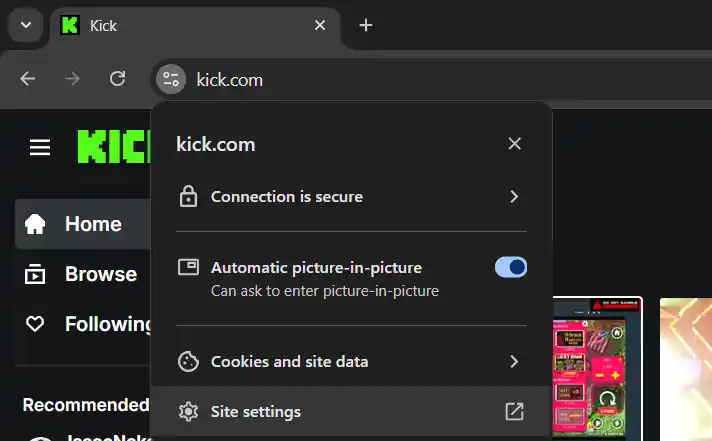Screen dimensions: 712x441
Task: Open the tab search dropdown arrow
Action: [26, 25]
